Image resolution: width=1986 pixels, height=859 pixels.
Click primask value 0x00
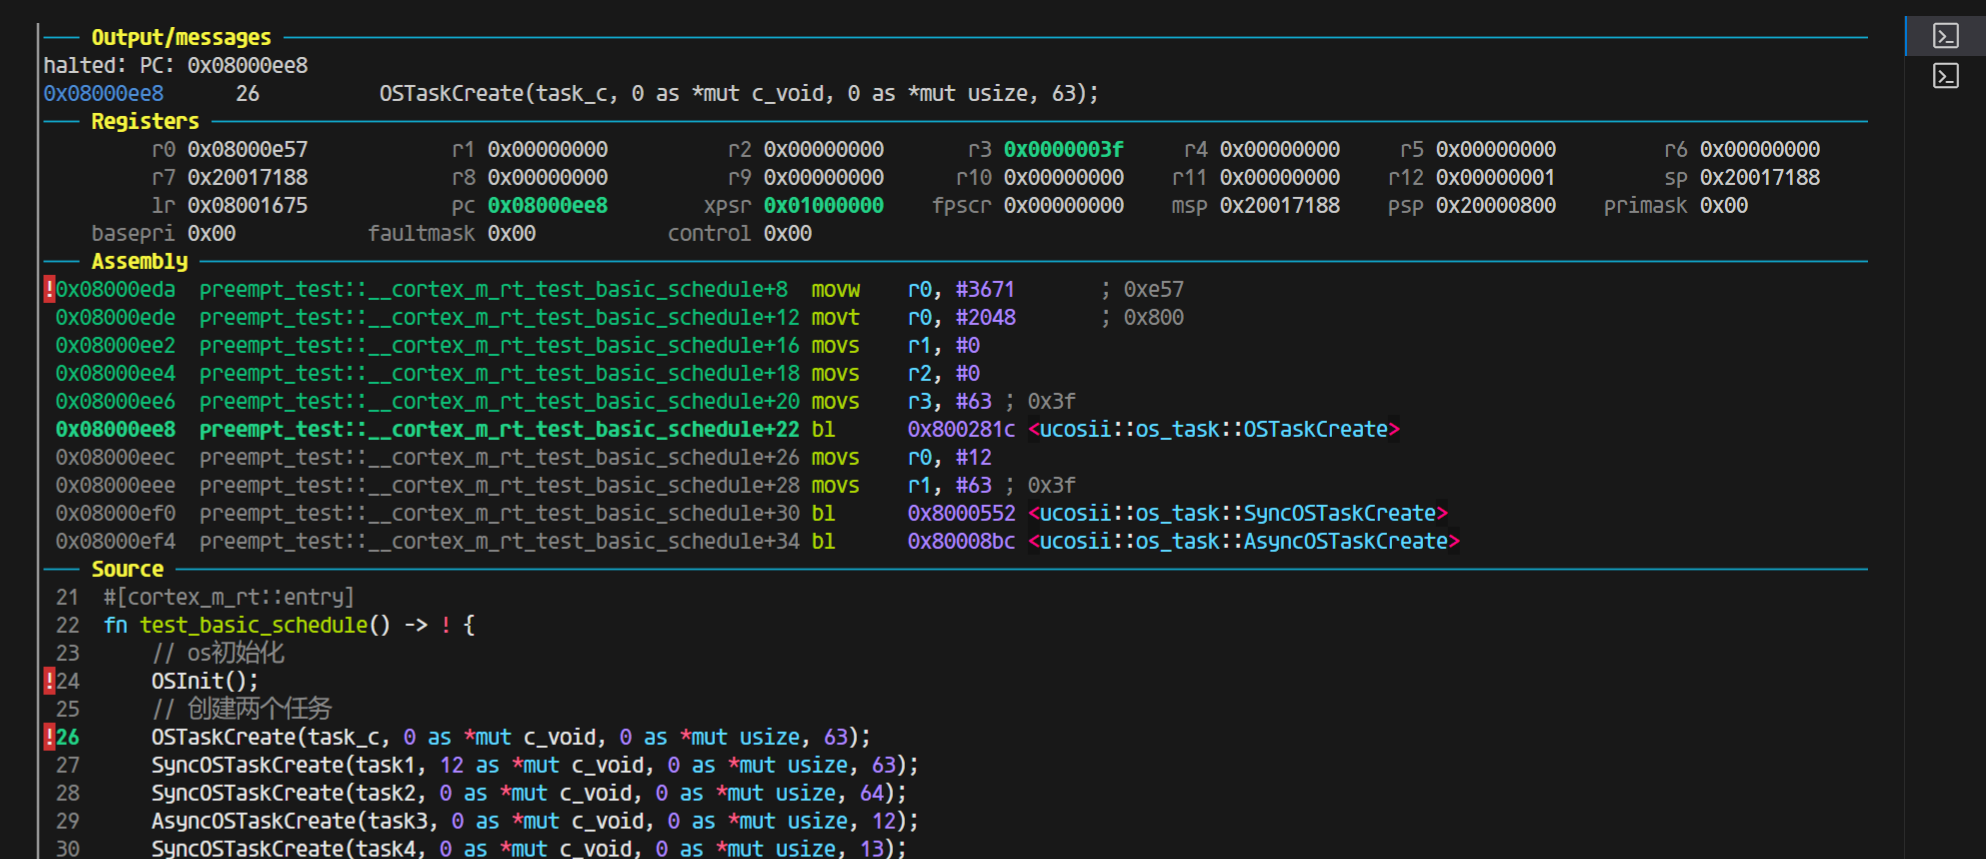pyautogui.click(x=1723, y=205)
